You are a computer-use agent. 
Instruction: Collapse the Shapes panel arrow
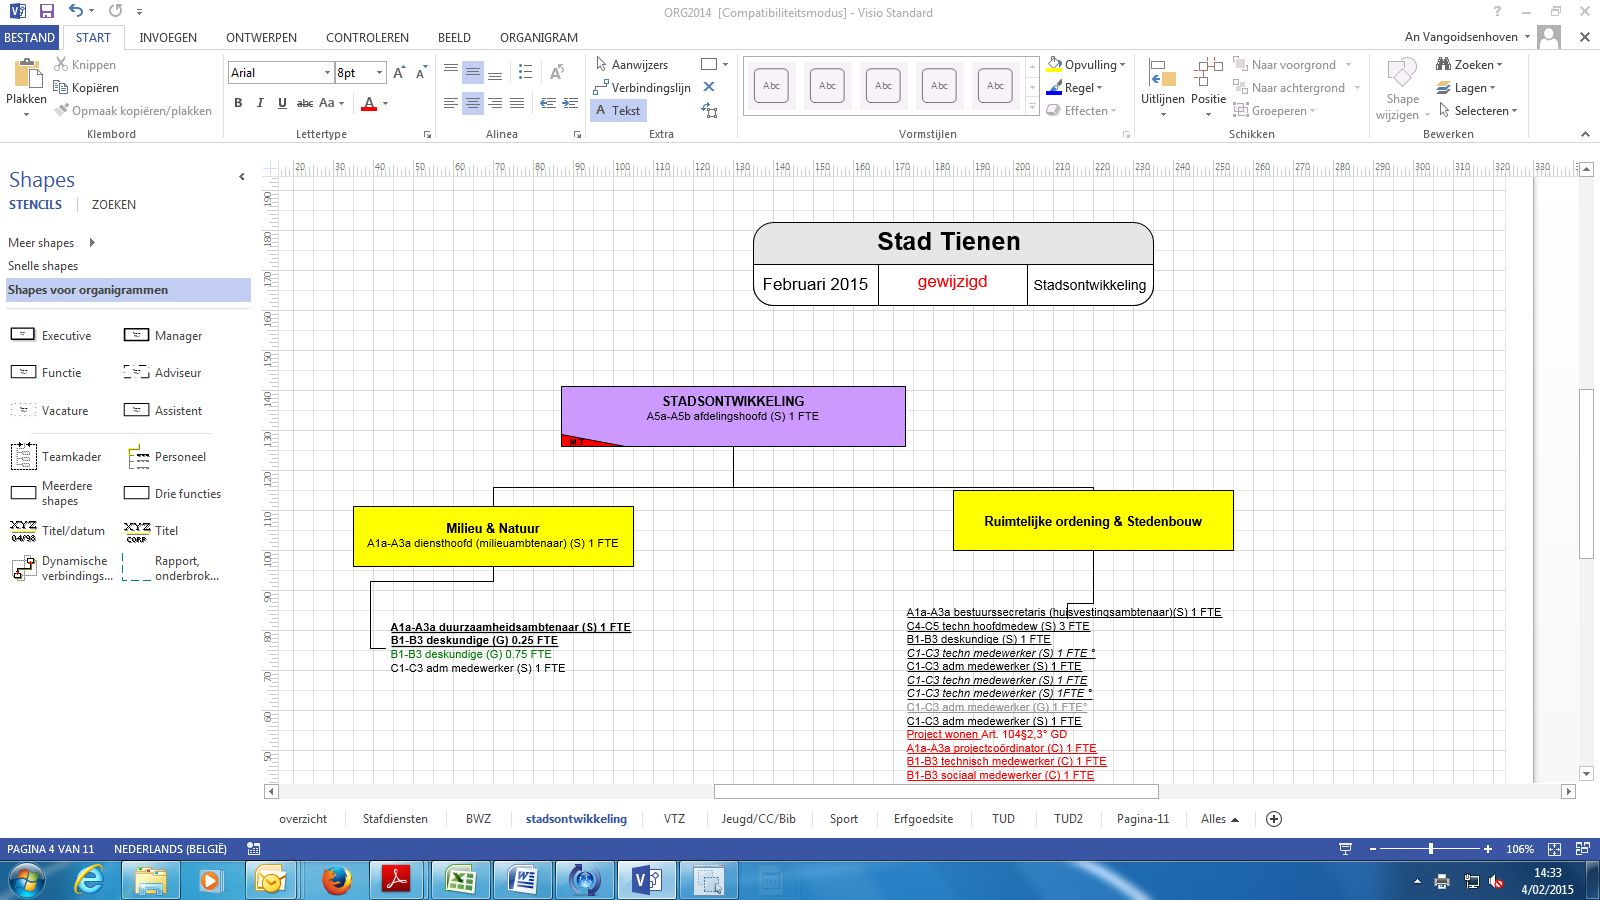coord(241,177)
